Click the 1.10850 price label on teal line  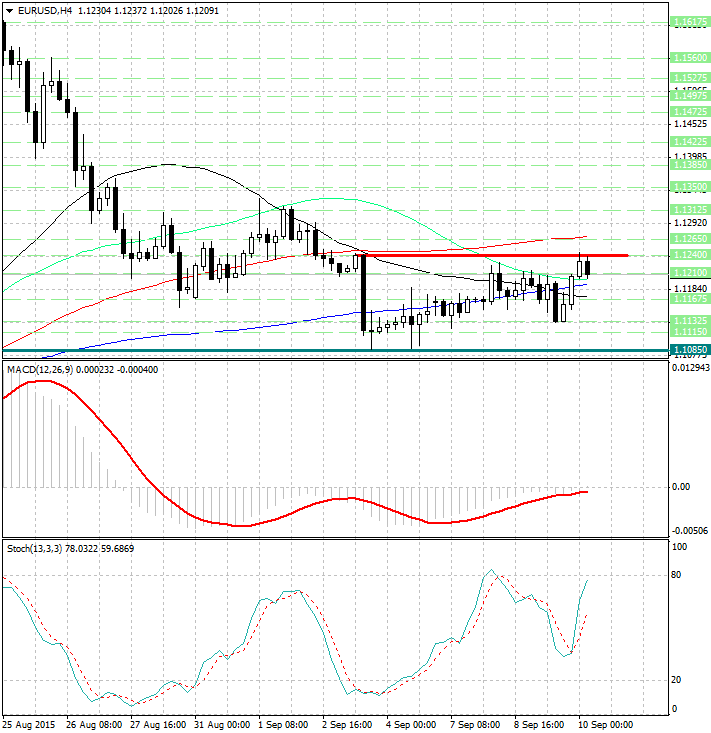pyautogui.click(x=690, y=350)
